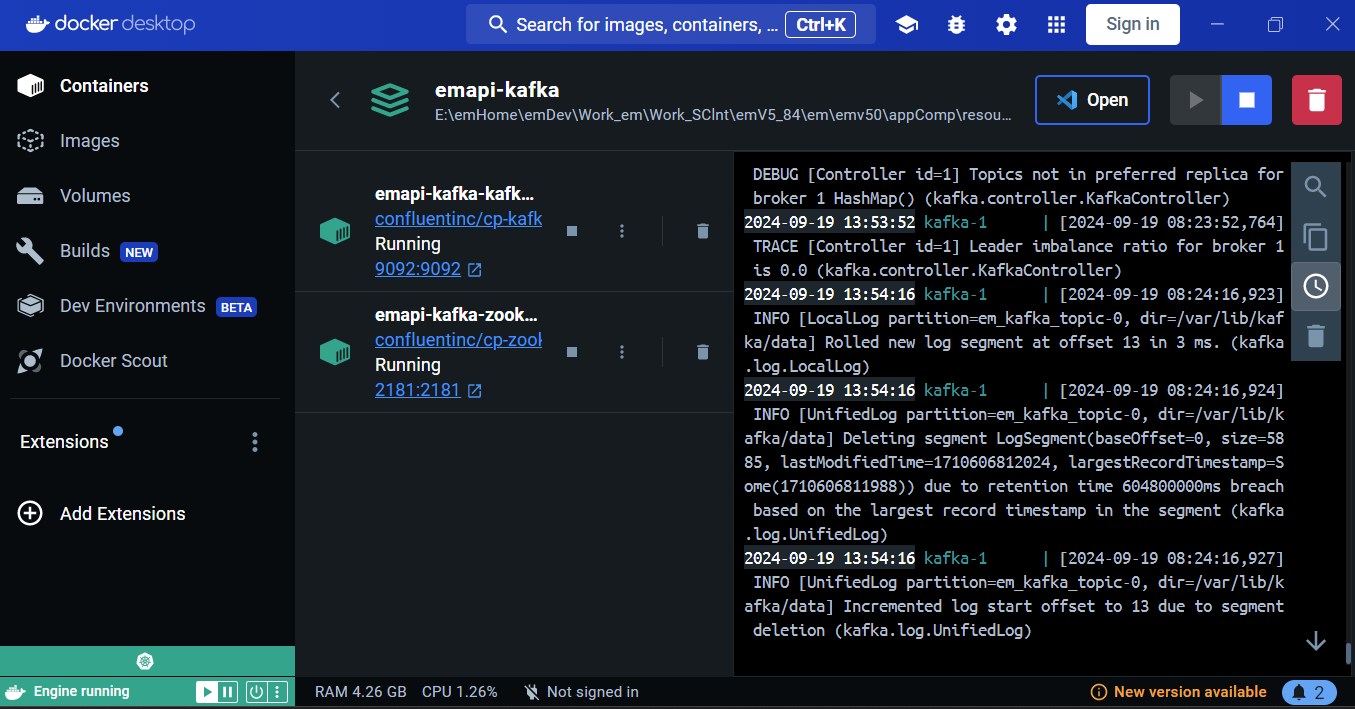Open in VS Code with Open button

(1092, 100)
